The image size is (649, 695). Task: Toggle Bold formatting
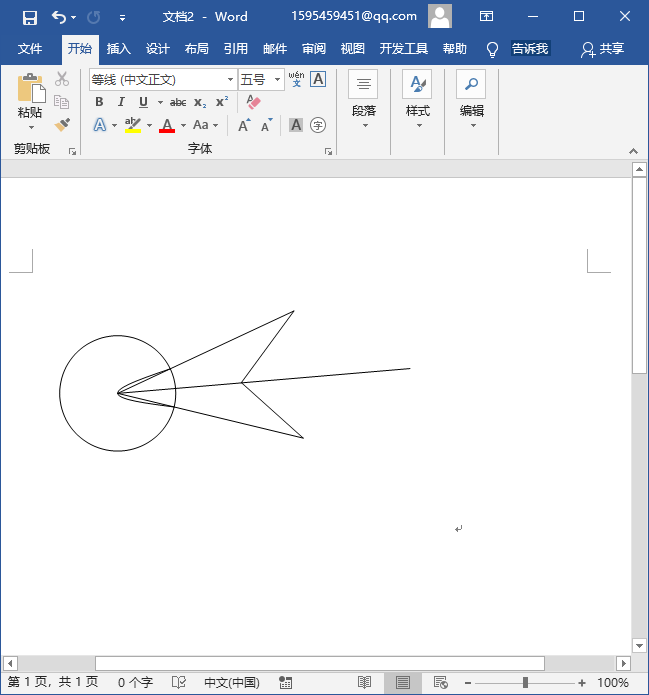tap(99, 102)
